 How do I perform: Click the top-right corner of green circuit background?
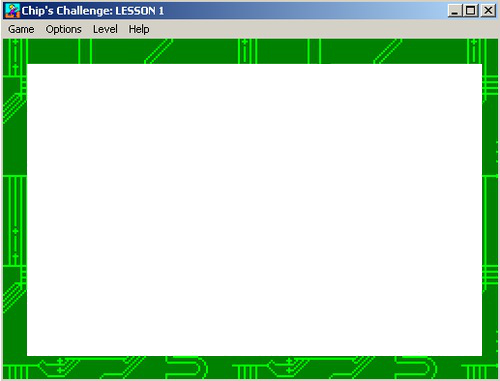(490, 51)
